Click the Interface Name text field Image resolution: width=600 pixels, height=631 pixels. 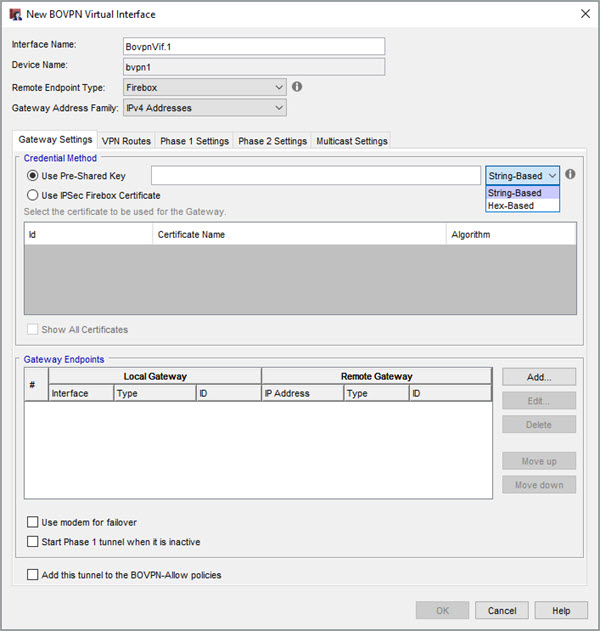tap(252, 46)
